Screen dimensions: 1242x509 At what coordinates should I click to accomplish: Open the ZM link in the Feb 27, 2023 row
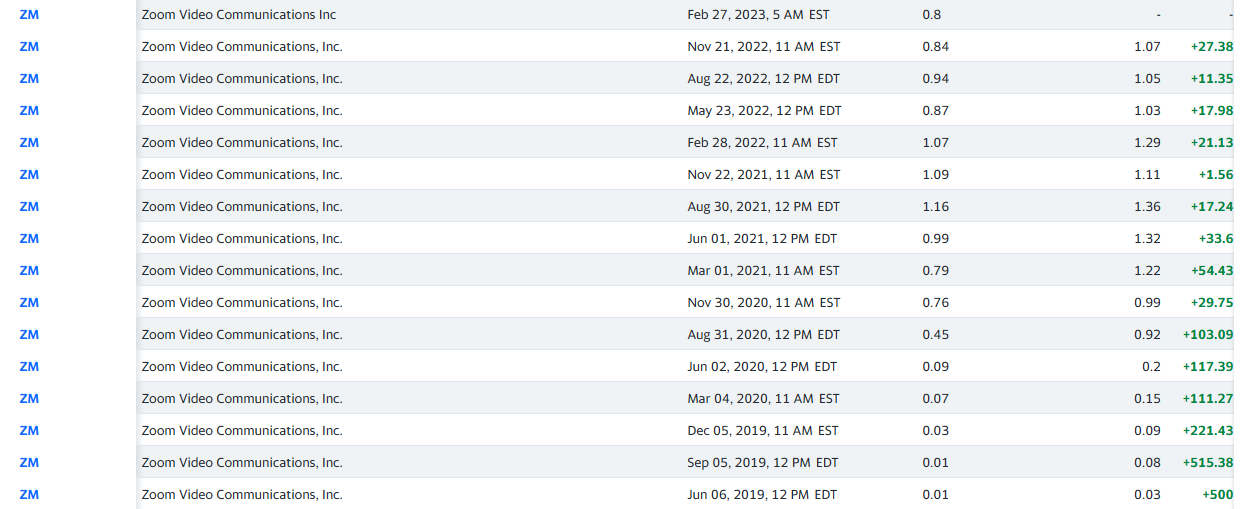(29, 15)
